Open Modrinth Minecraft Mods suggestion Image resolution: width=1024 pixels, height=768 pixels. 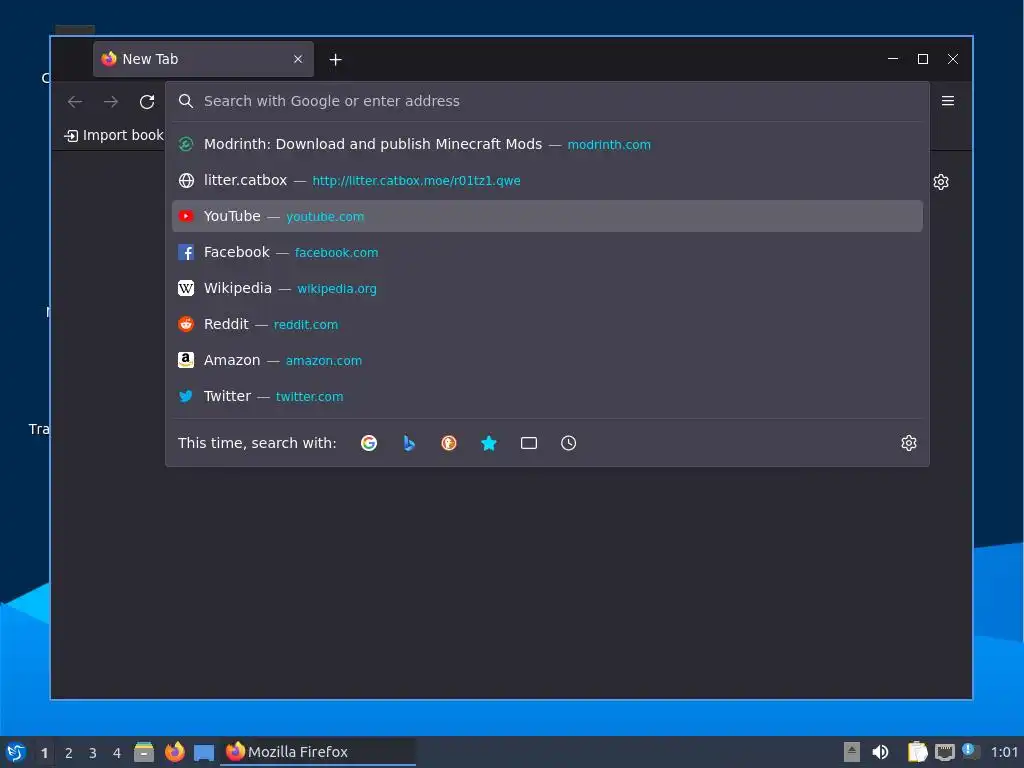(547, 144)
